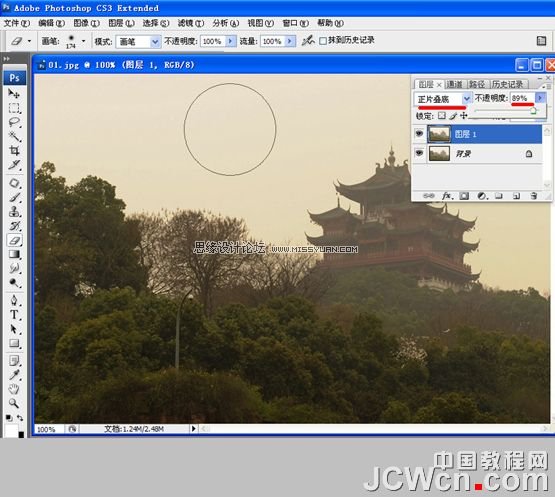Select the Brush tool in toolbox
Screen dimensions: 555x497
click(x=14, y=198)
